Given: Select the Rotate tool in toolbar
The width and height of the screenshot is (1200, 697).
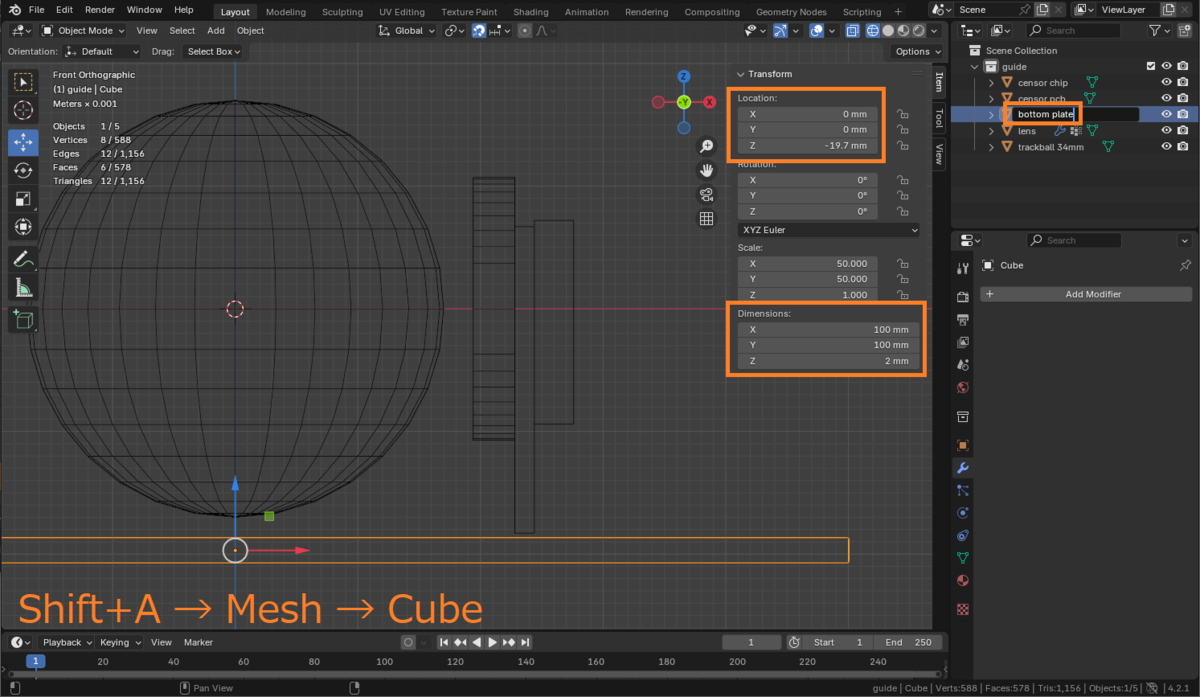Looking at the screenshot, I should pos(24,171).
